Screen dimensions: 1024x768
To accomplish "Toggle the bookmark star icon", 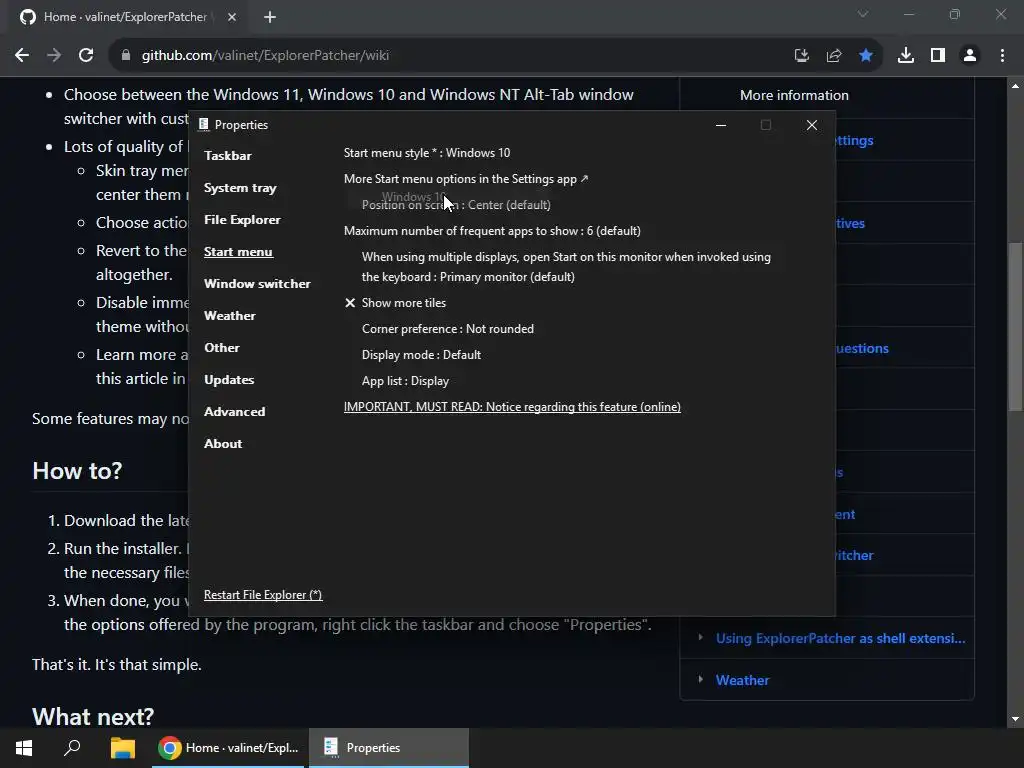I will [x=866, y=56].
